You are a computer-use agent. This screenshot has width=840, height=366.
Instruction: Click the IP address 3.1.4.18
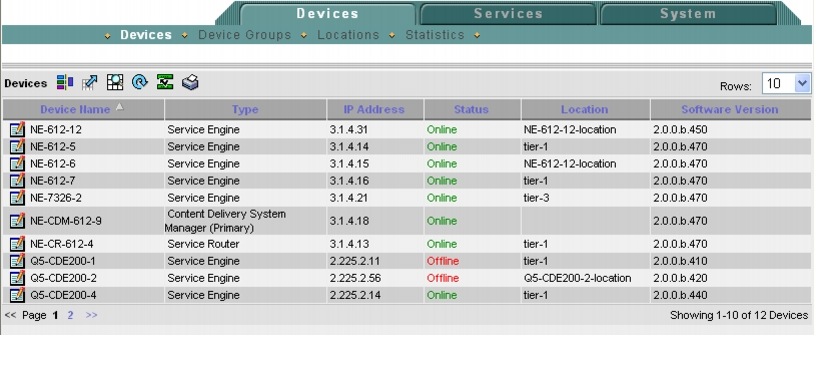[349, 221]
